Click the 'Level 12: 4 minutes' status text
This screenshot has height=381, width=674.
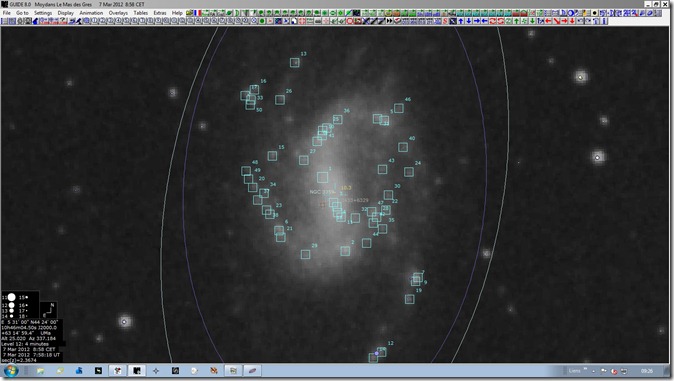pos(25,344)
